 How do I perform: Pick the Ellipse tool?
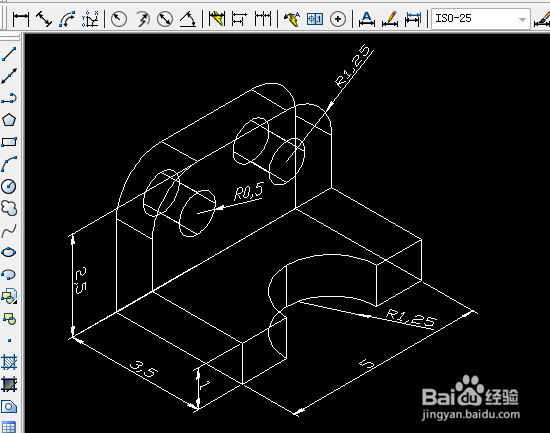click(9, 252)
